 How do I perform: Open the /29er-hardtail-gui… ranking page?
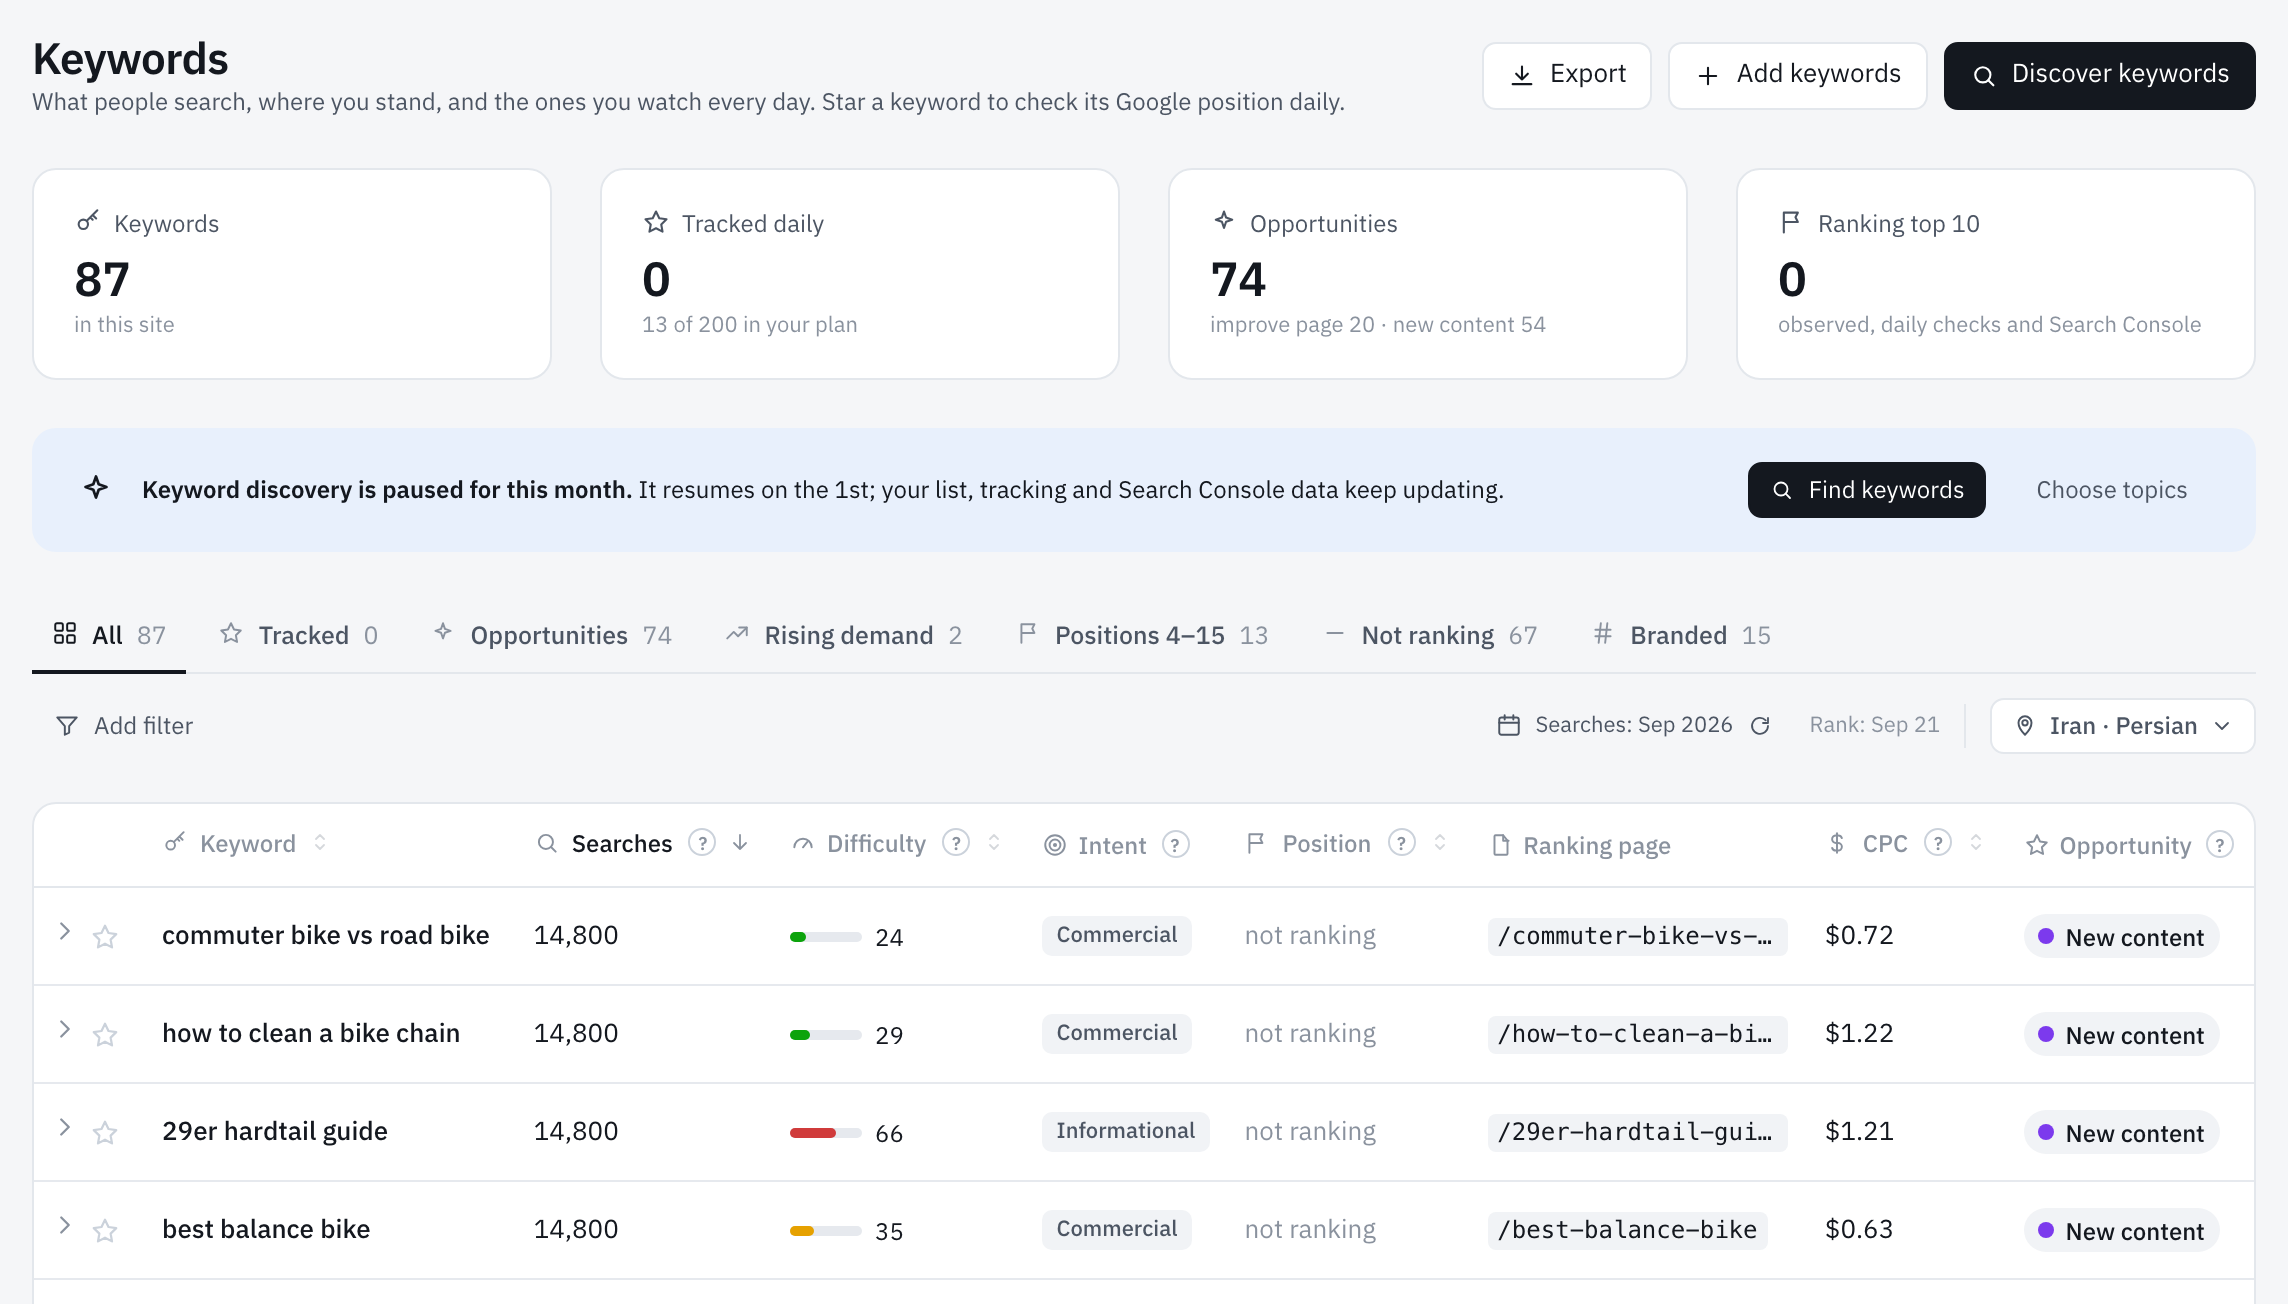[1637, 1132]
